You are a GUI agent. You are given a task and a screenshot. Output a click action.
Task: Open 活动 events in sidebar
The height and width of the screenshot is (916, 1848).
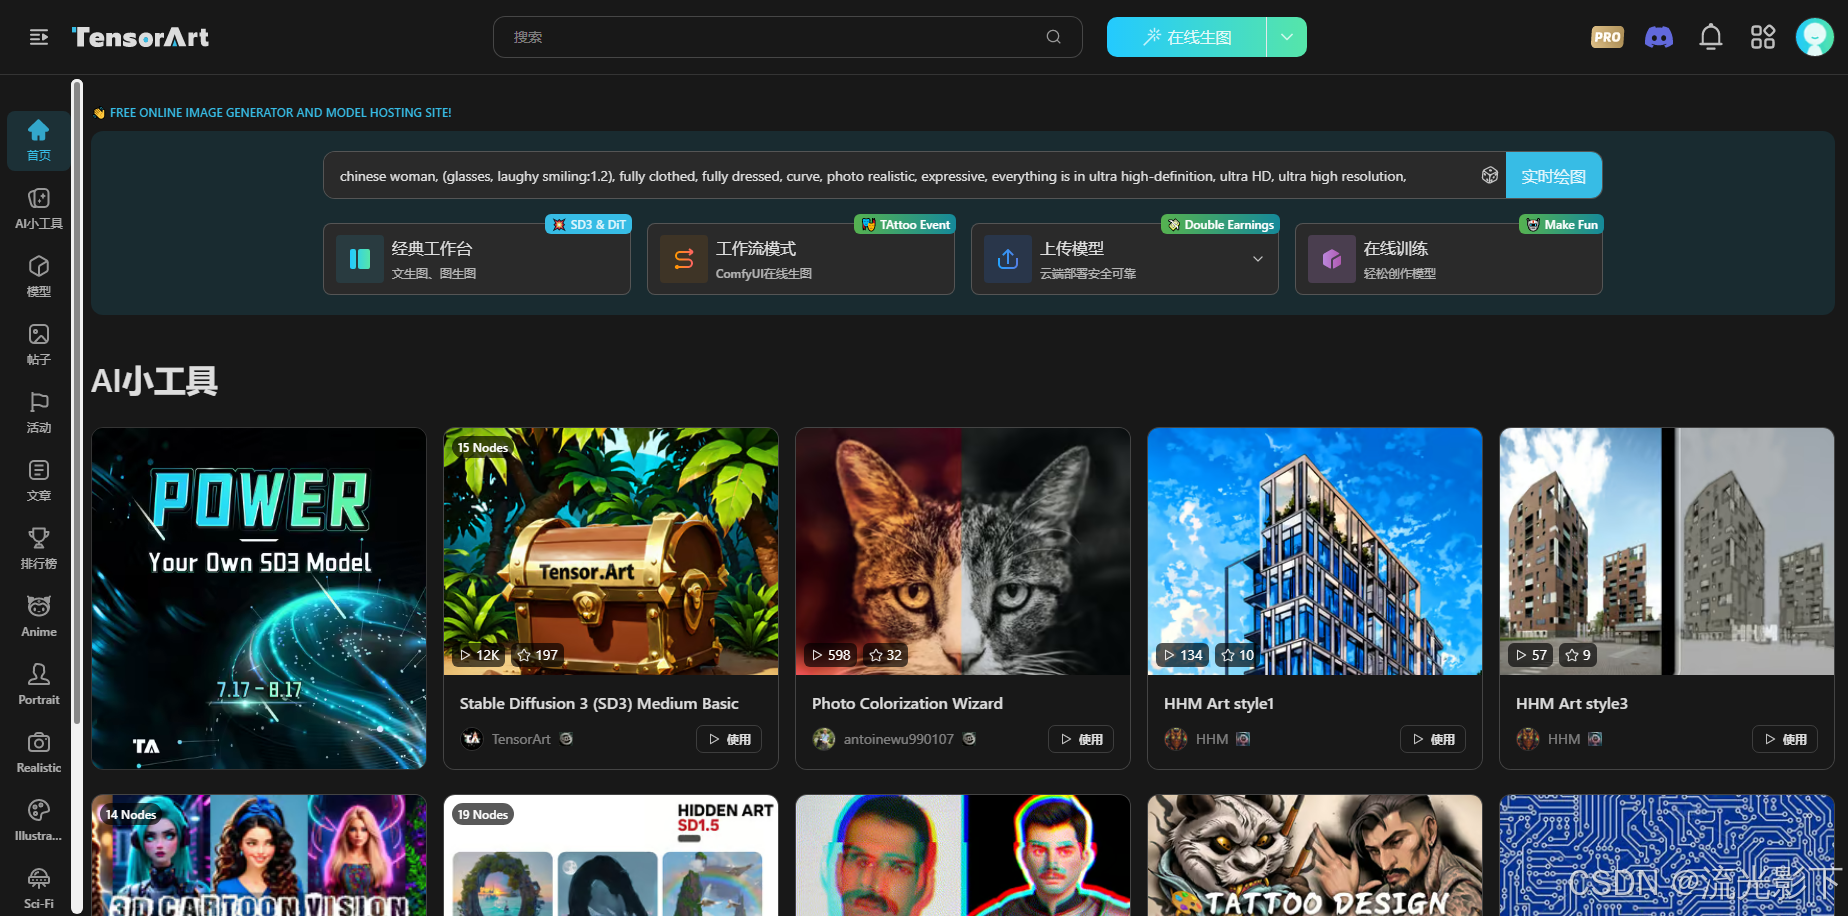point(39,412)
